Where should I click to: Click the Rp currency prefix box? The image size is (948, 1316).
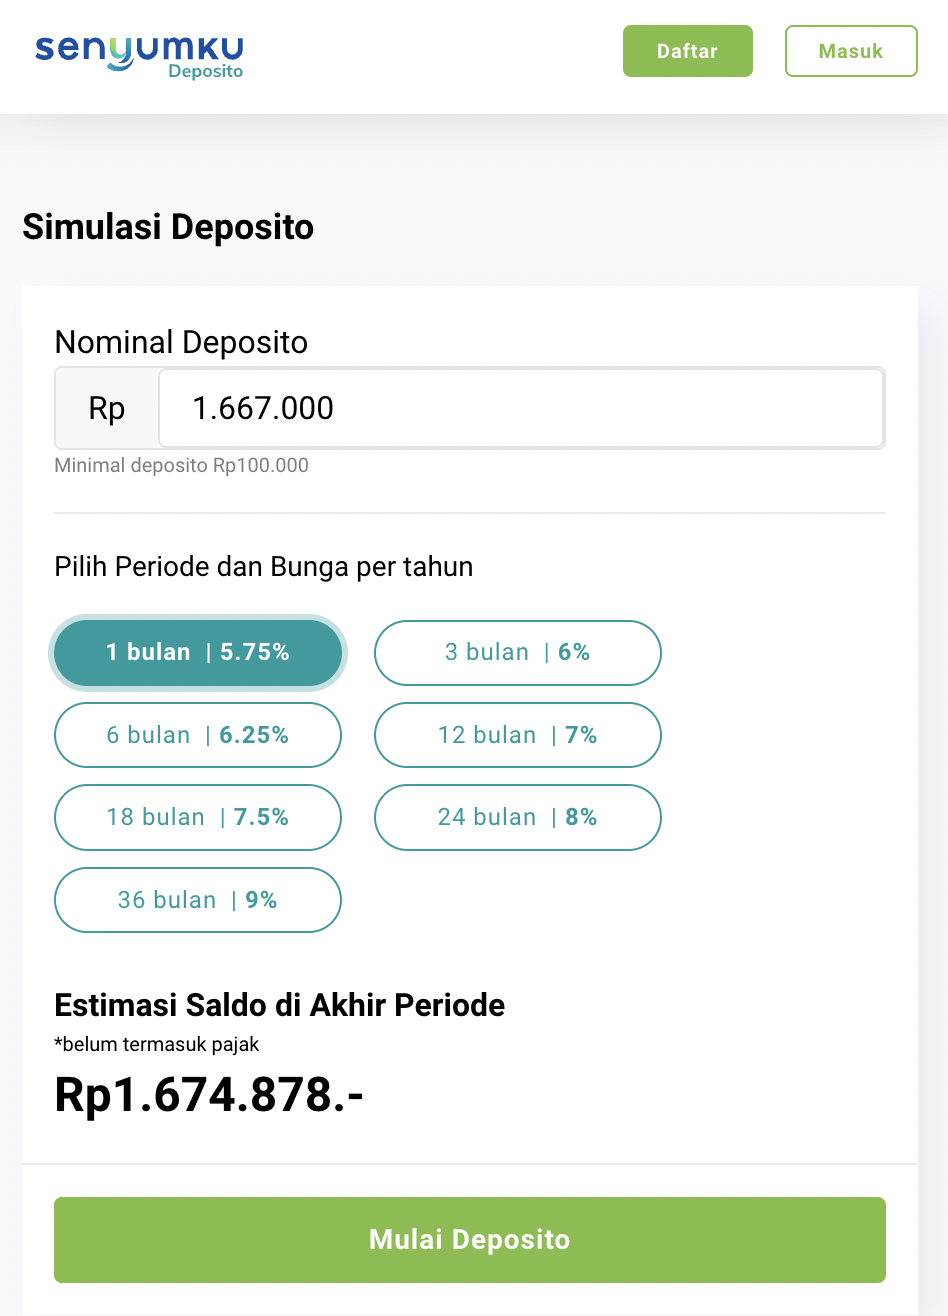tap(107, 408)
